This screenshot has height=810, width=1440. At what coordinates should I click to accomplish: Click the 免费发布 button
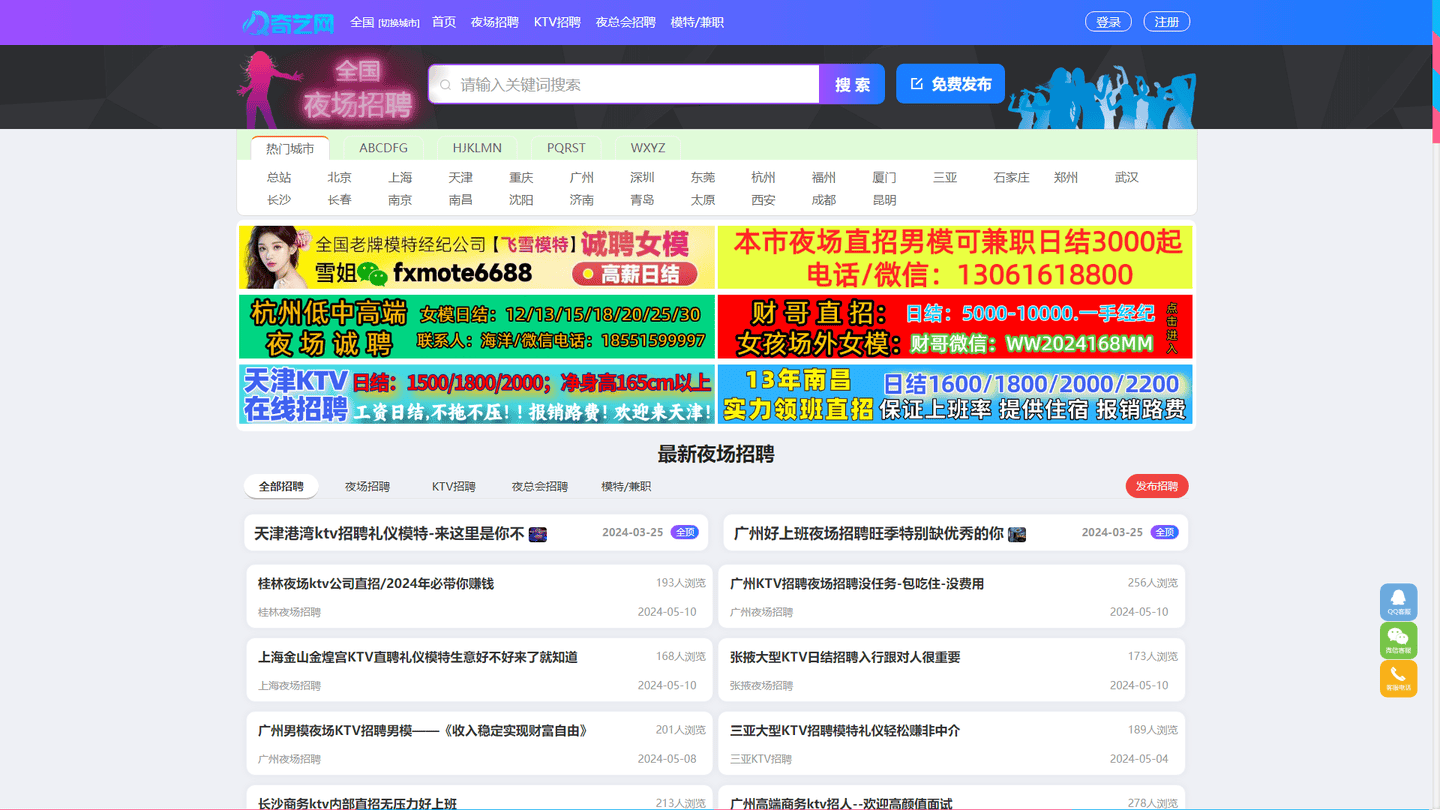[950, 84]
